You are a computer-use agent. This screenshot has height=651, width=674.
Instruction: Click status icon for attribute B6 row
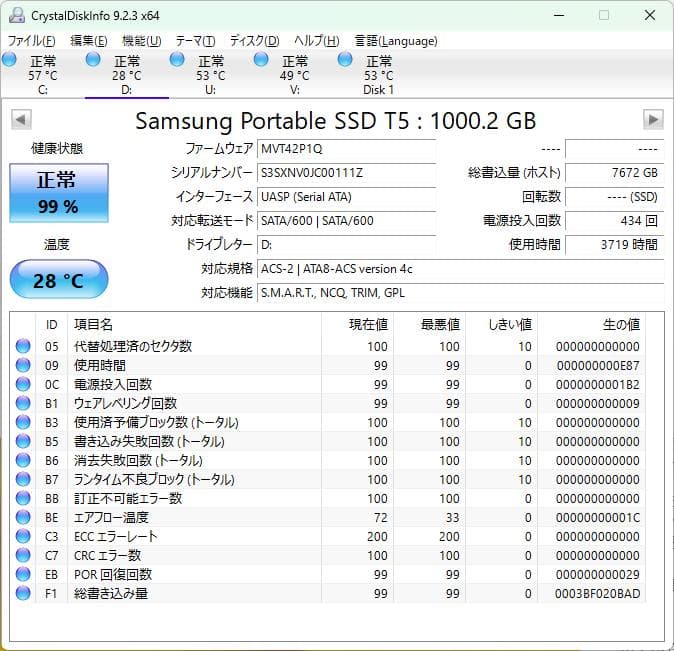pos(23,460)
